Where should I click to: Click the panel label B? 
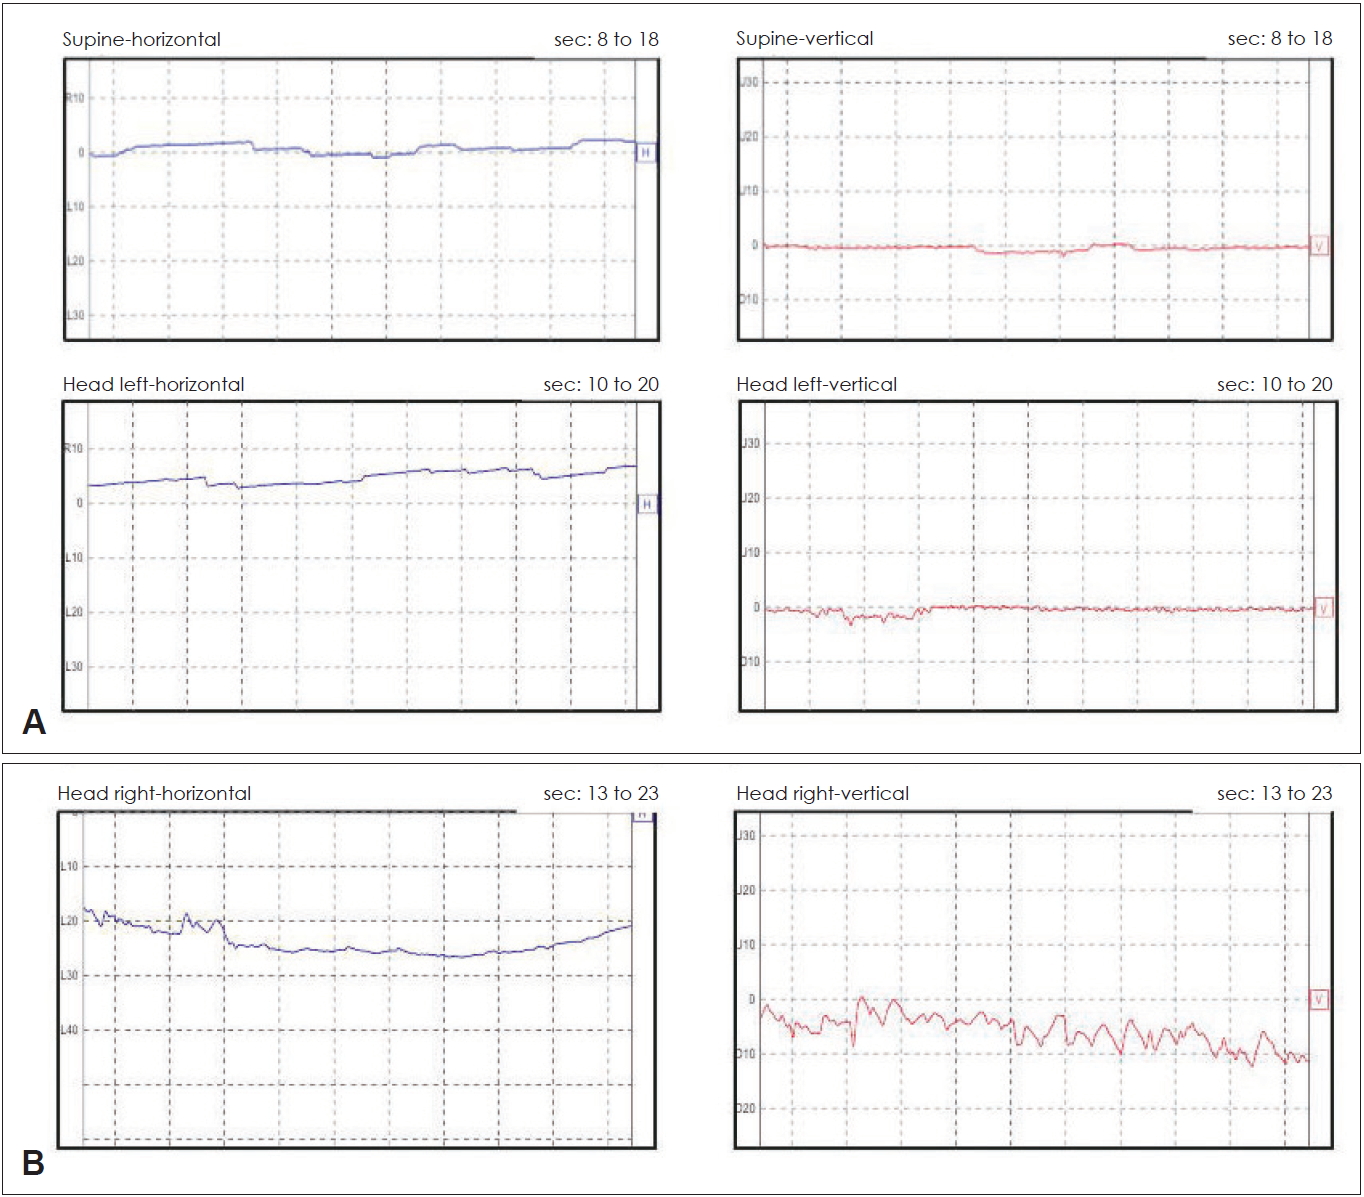pyautogui.click(x=33, y=1164)
